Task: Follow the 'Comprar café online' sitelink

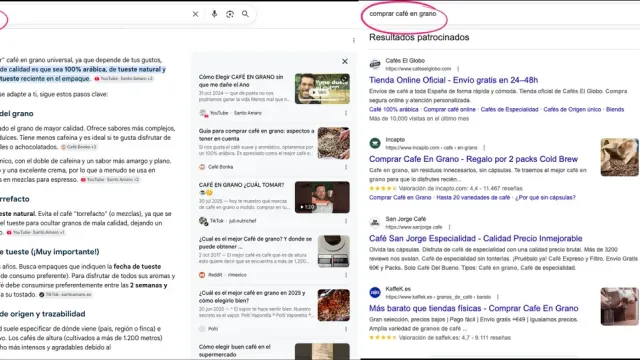Action: click(449, 109)
